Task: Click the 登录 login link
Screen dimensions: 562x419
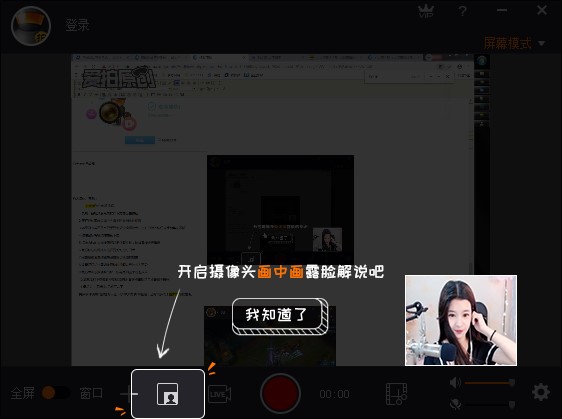Action: (77, 25)
